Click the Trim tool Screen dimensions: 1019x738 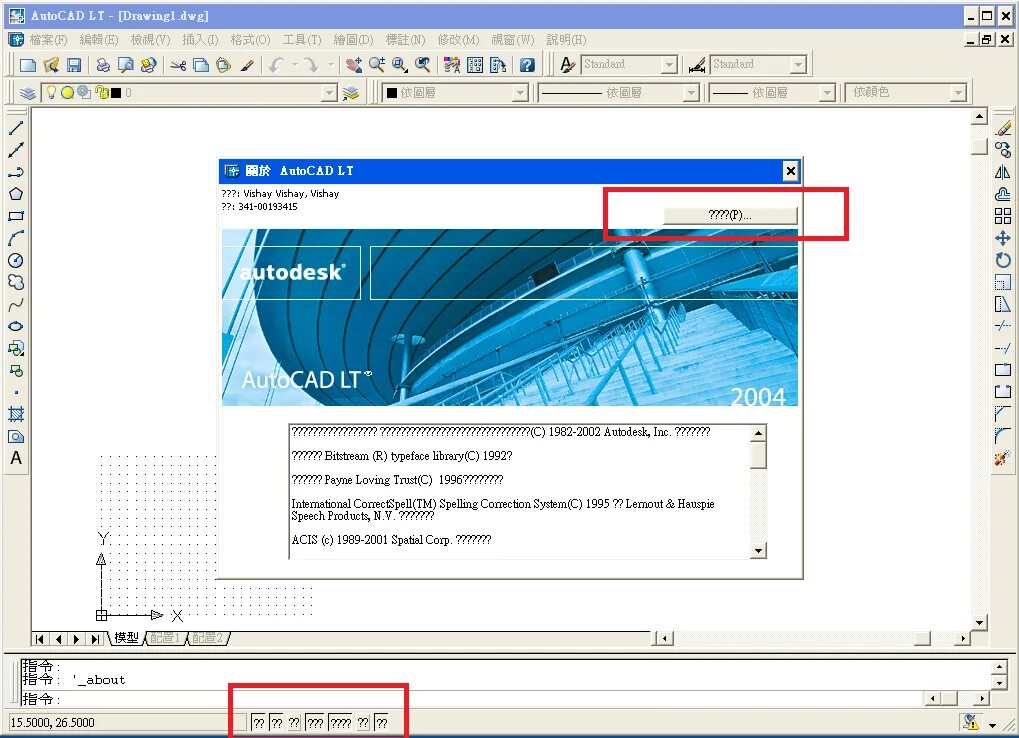[x=1003, y=326]
